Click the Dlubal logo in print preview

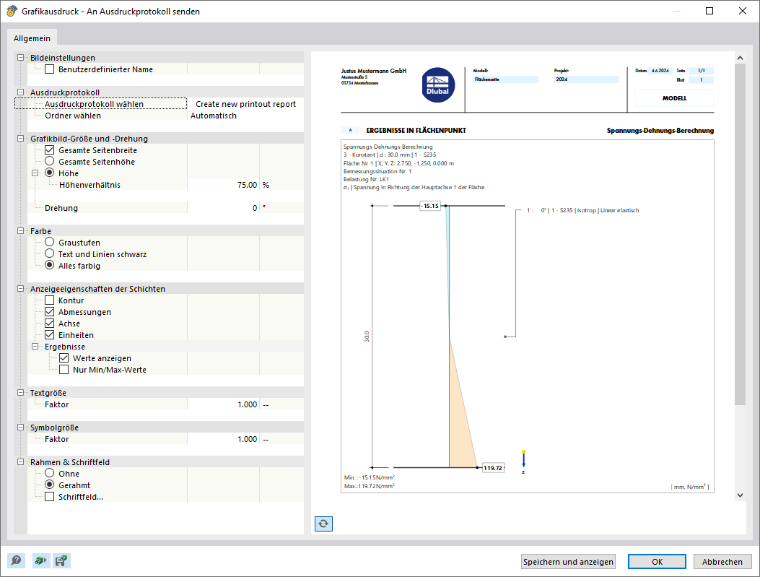point(438,85)
